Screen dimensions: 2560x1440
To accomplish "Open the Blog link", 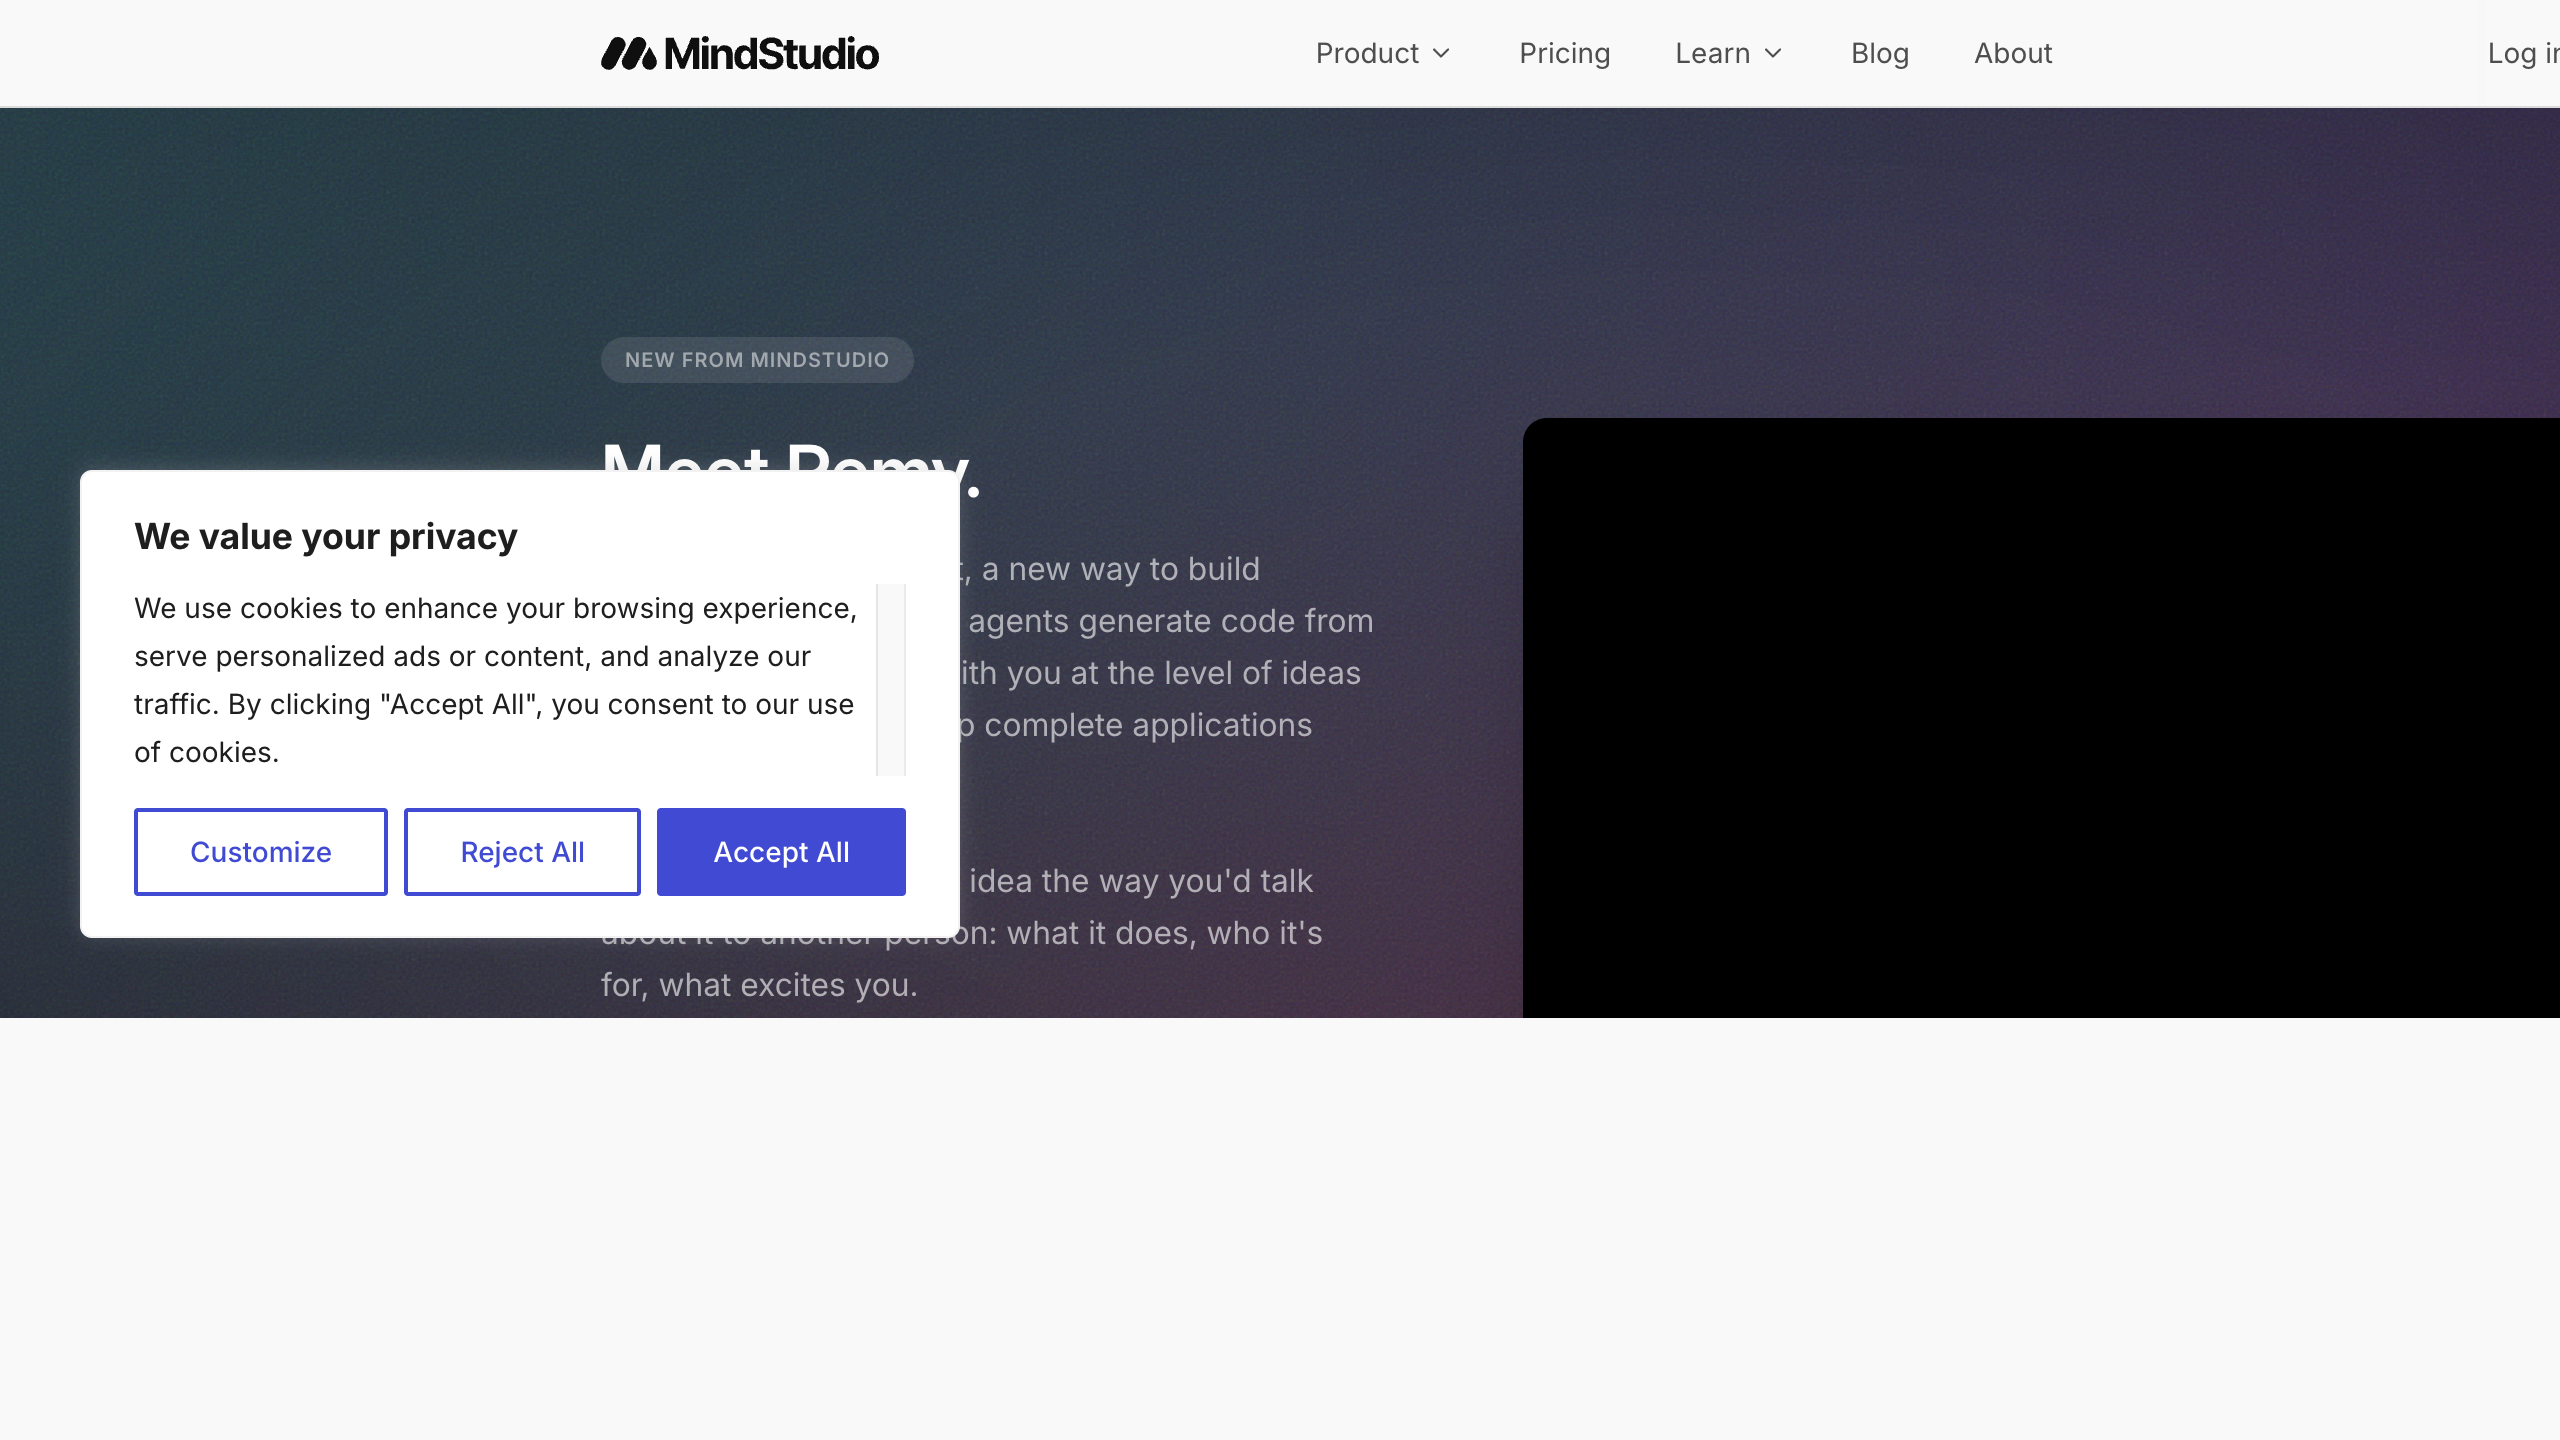I will [1879, 53].
